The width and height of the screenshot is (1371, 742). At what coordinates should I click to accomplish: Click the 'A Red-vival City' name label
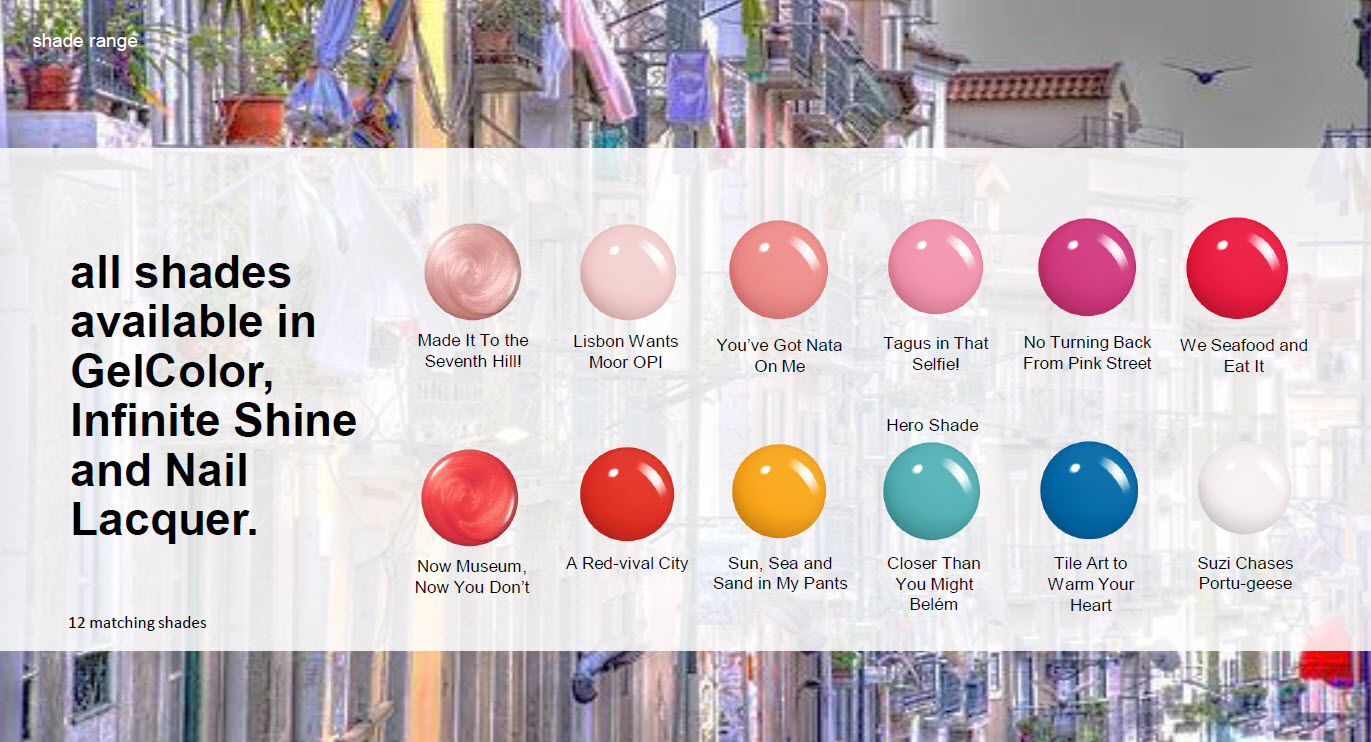[627, 564]
